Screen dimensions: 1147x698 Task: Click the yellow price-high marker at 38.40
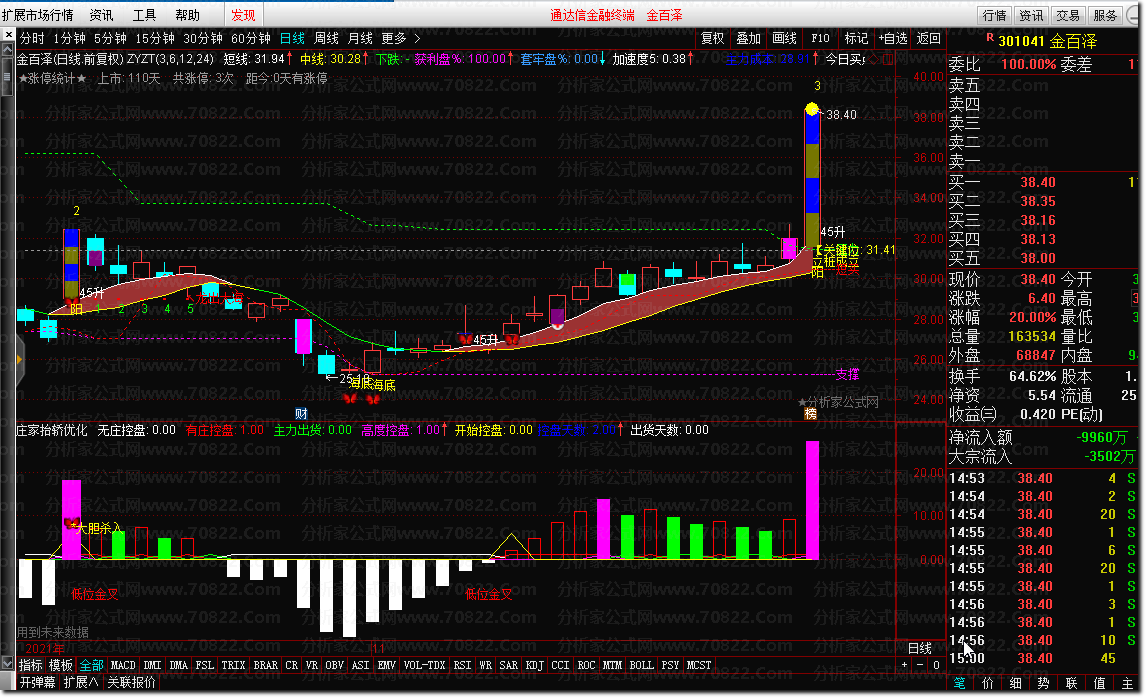(811, 109)
